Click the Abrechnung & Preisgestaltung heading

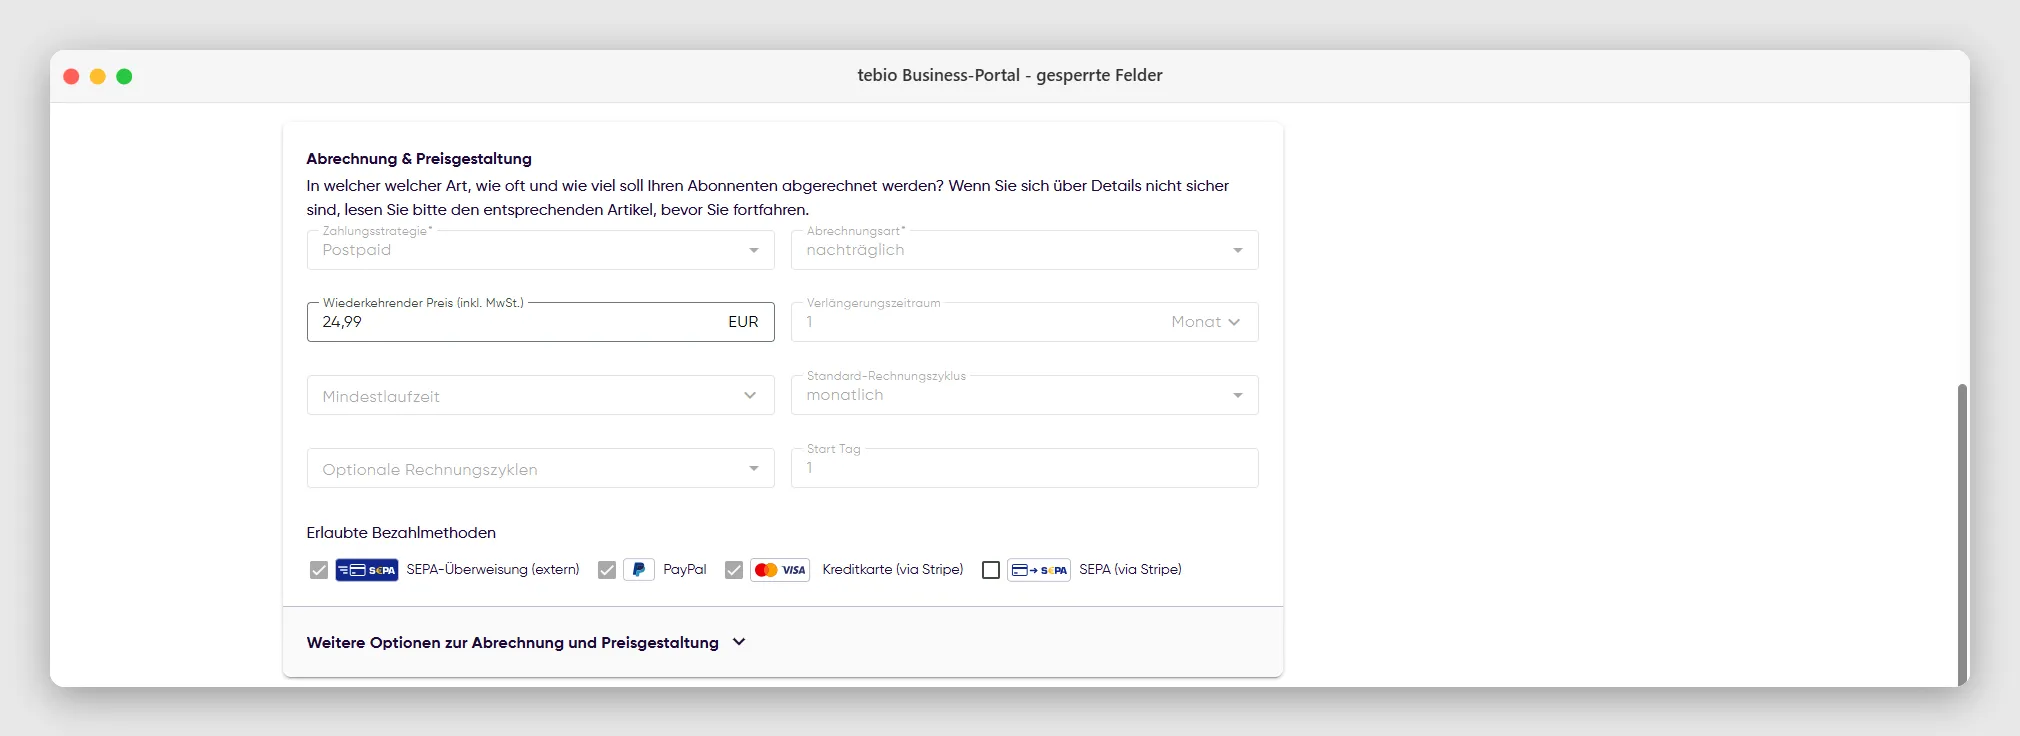coord(419,158)
